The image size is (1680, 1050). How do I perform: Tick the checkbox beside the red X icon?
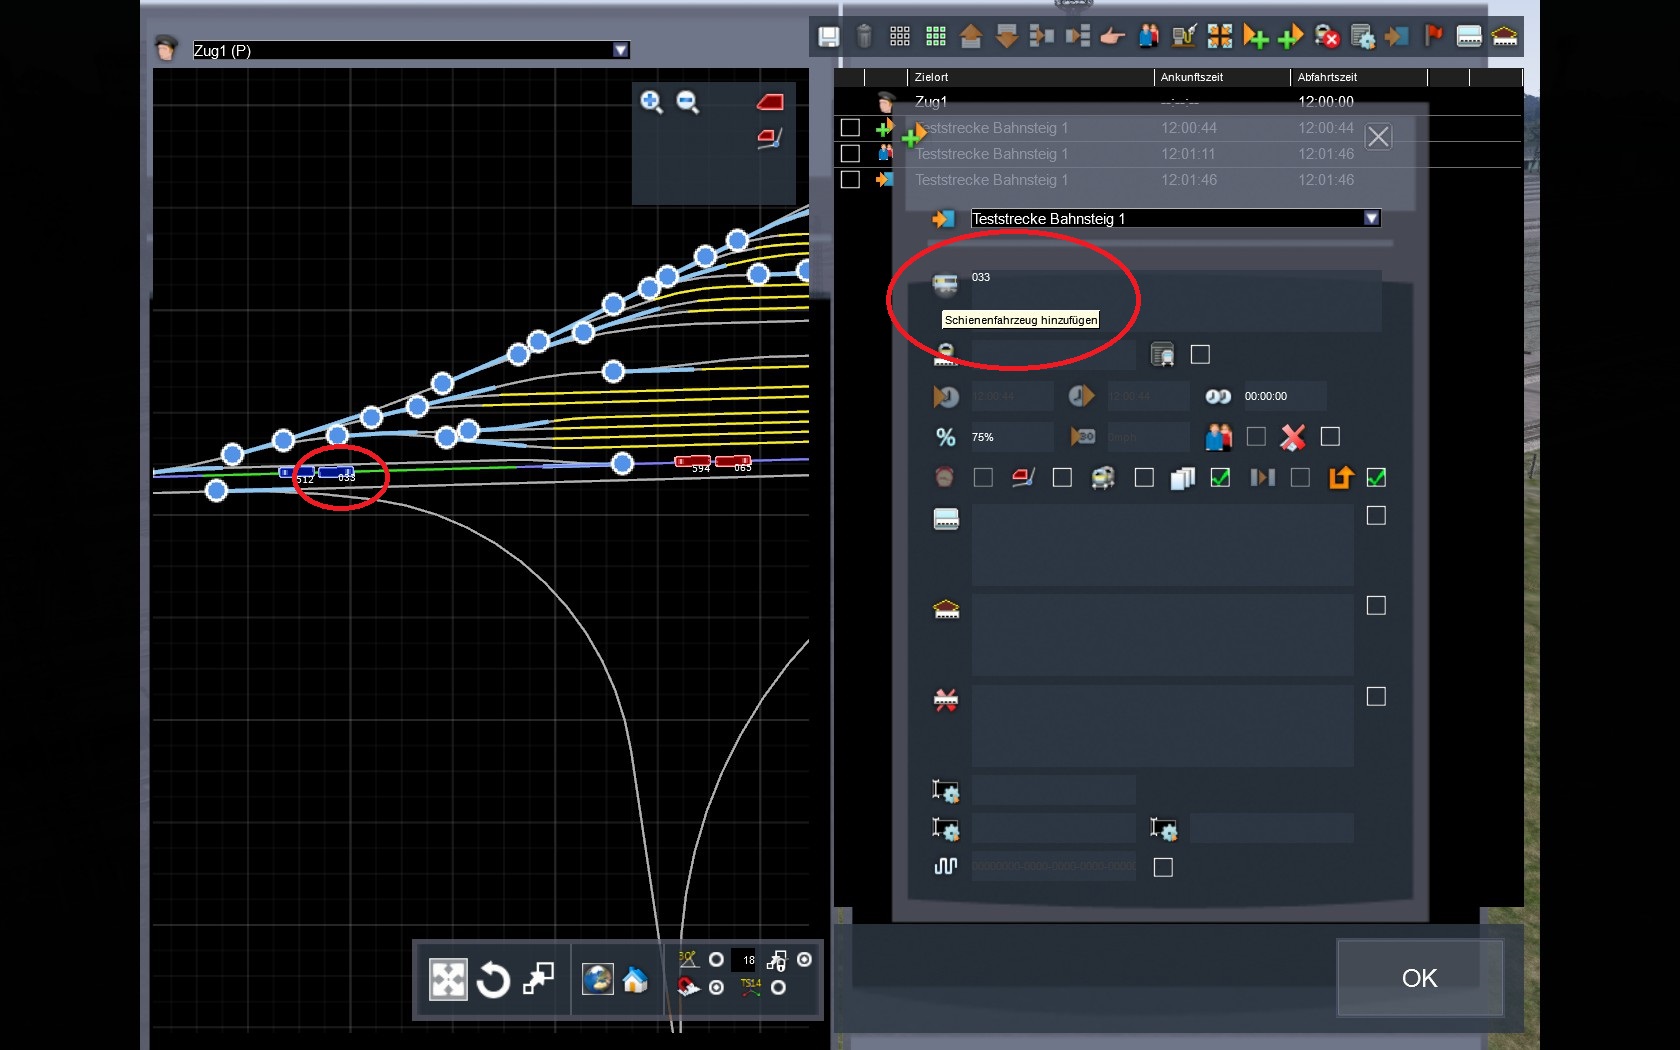coord(1330,437)
